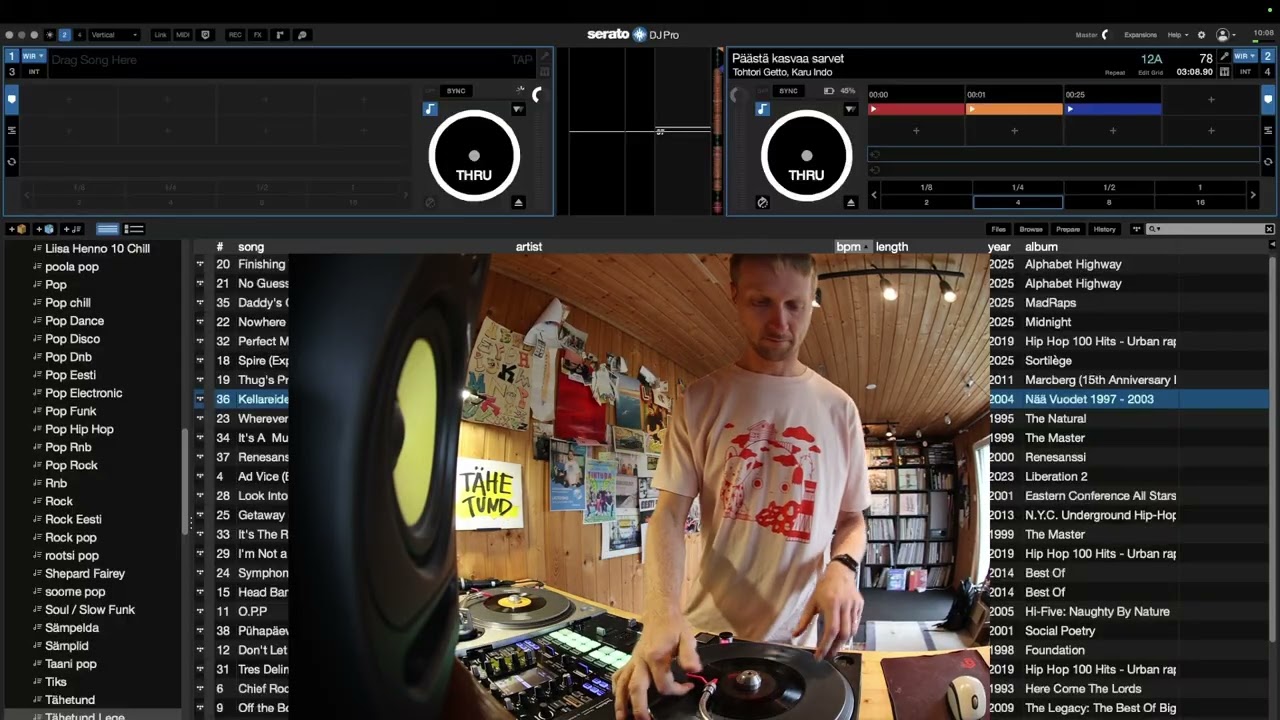The image size is (1280, 720).
Task: Click Edit Grid on the right deck
Action: [1151, 73]
